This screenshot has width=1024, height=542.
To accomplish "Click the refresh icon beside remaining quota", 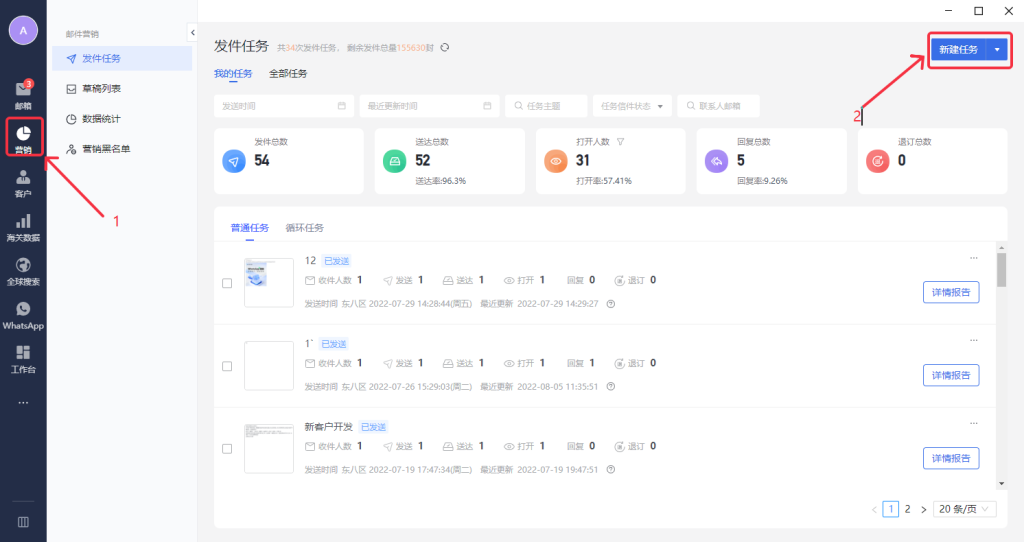I will point(445,47).
